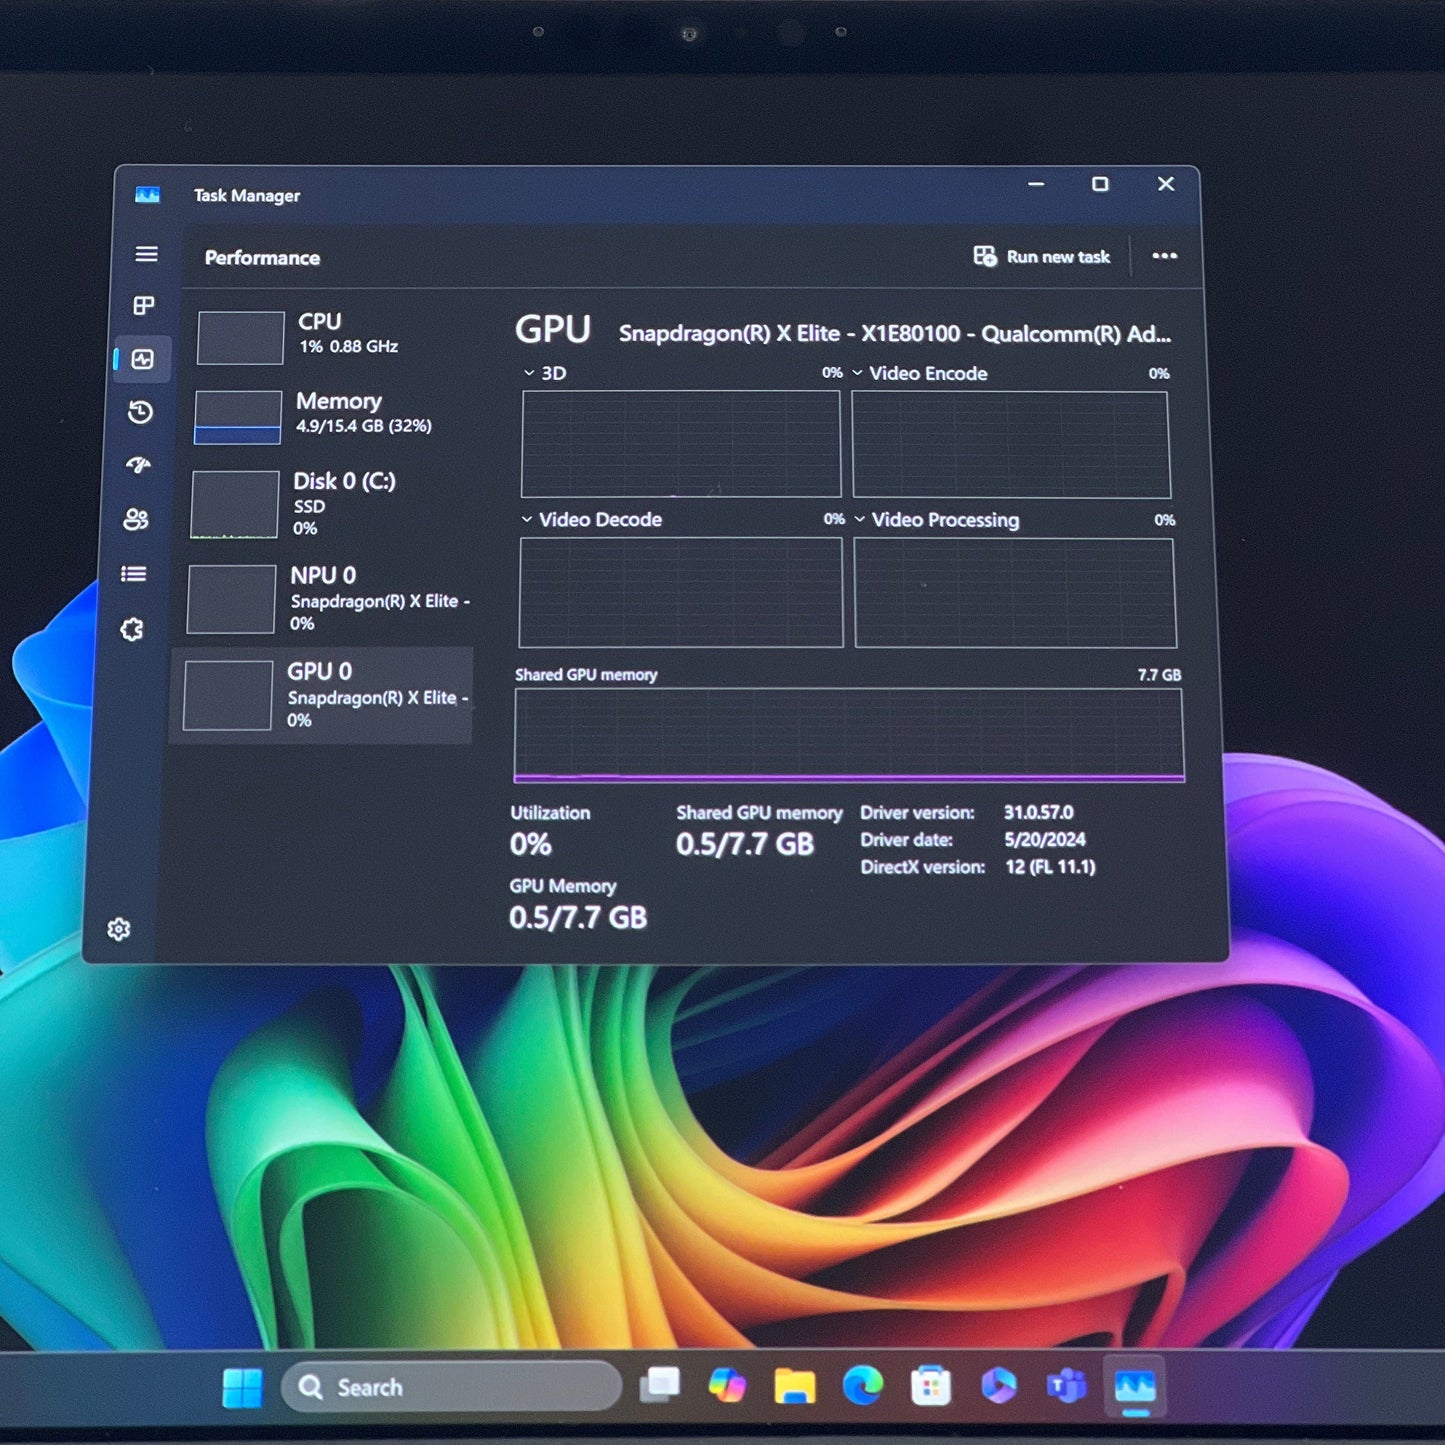Open the Task Manager hamburger navigation menu
Viewport: 1445px width, 1445px height.
pyautogui.click(x=146, y=254)
